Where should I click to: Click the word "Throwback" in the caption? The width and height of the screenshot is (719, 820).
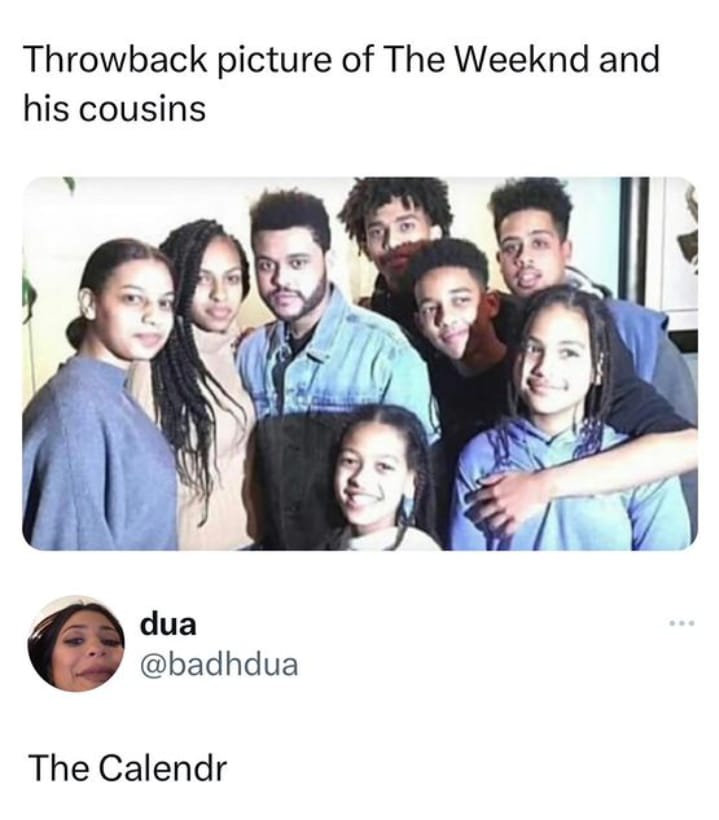(115, 60)
